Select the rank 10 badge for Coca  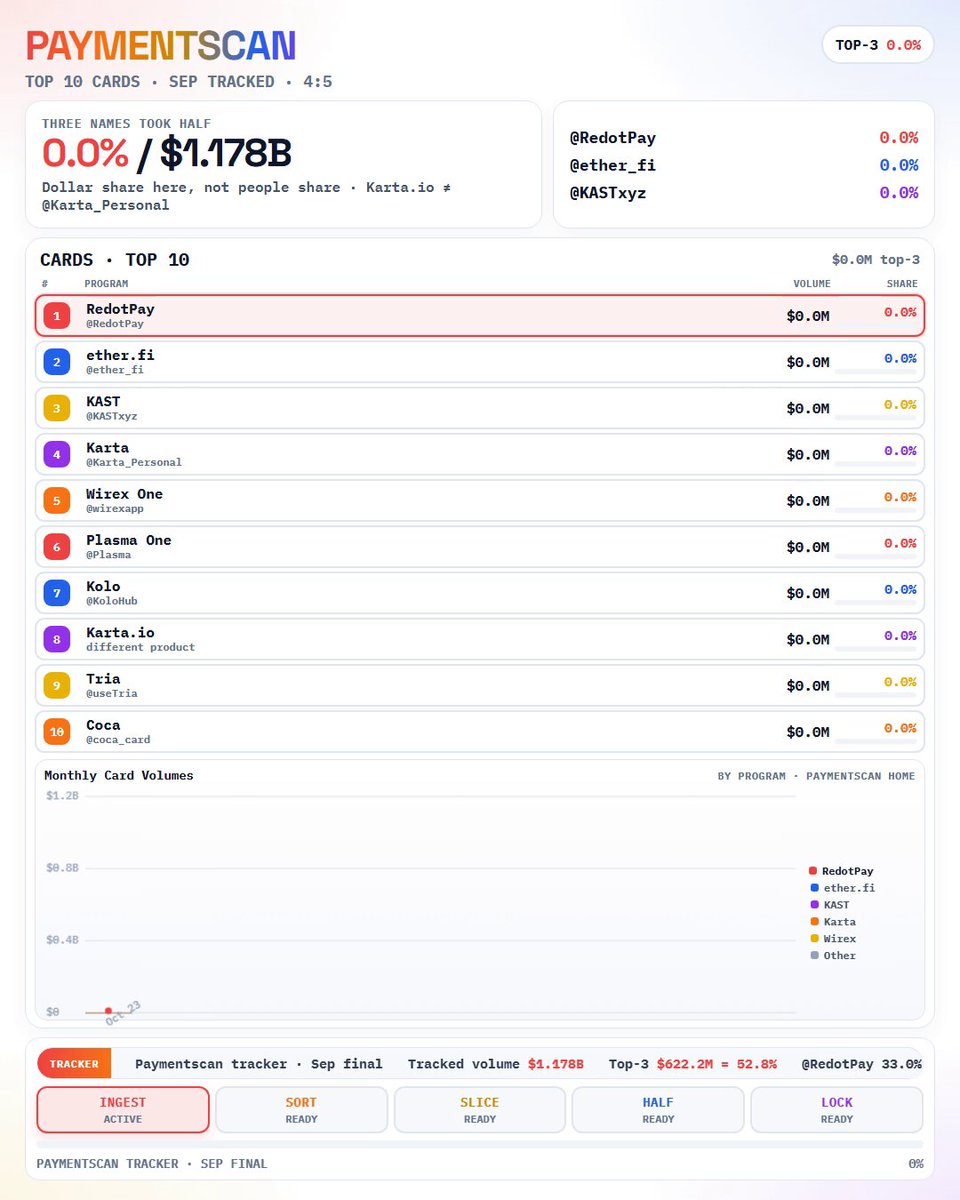pos(57,732)
